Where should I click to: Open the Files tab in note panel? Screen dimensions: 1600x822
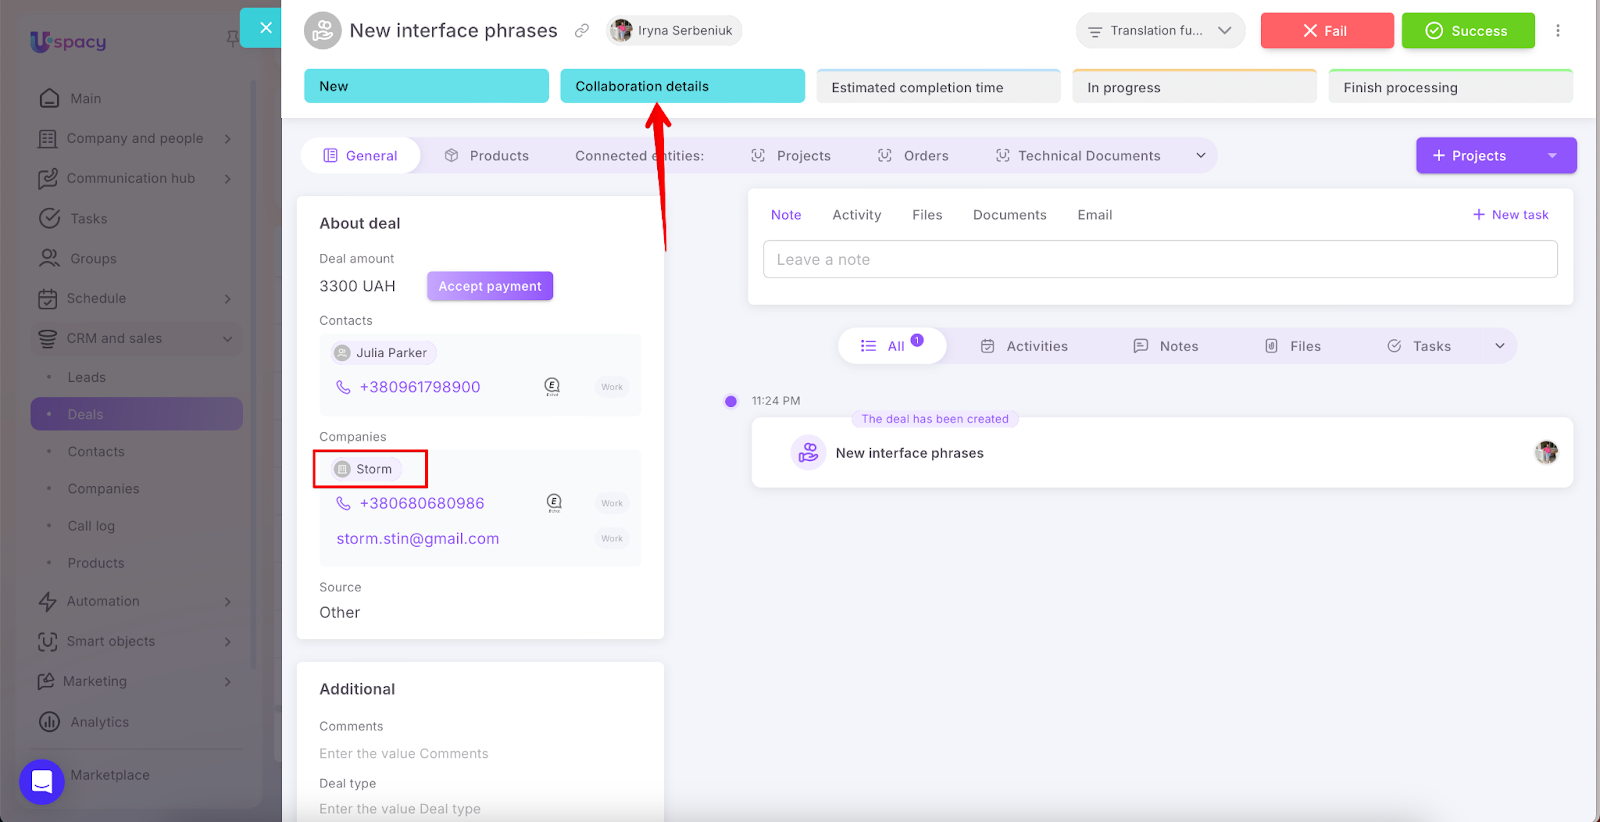click(927, 215)
